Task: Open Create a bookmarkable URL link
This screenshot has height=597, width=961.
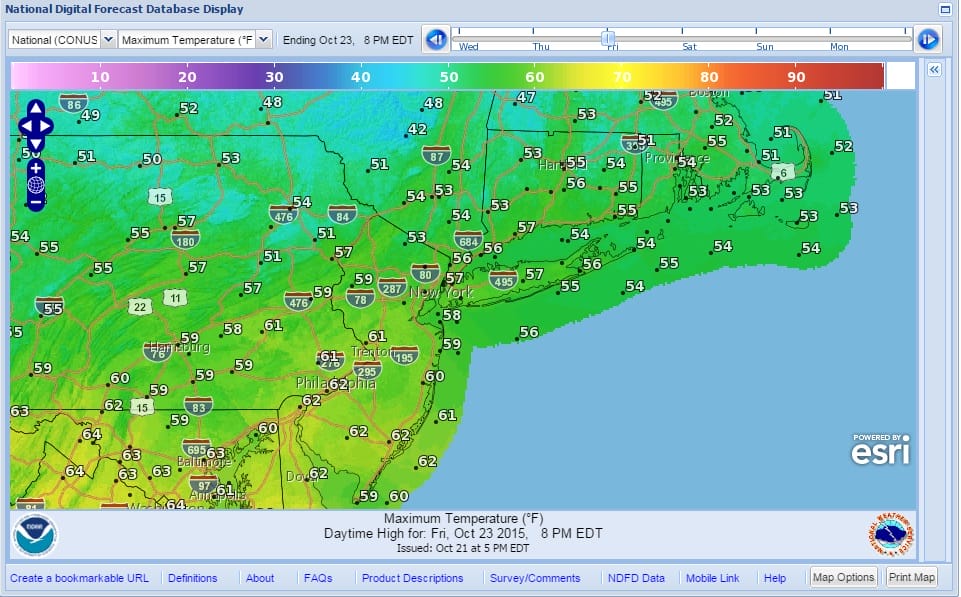Action: 79,578
